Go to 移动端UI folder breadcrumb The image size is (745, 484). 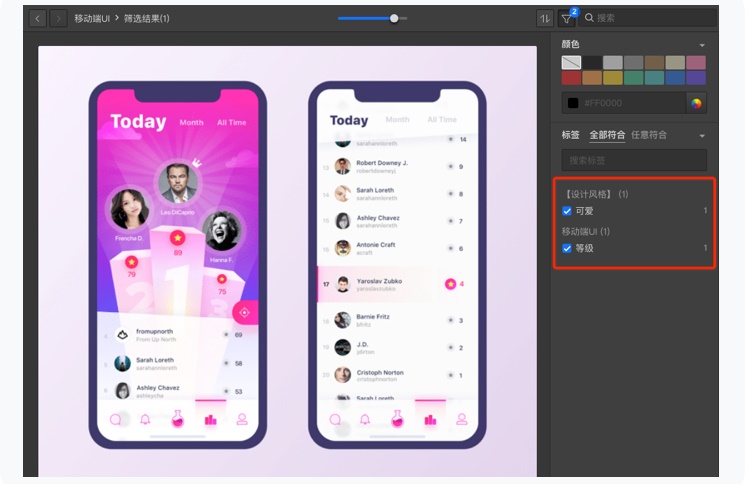[92, 18]
